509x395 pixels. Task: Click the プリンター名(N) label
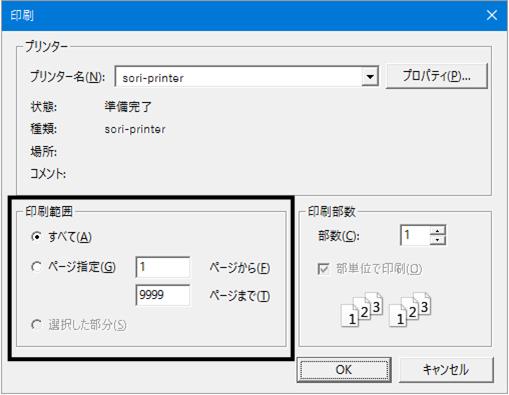[x=68, y=77]
